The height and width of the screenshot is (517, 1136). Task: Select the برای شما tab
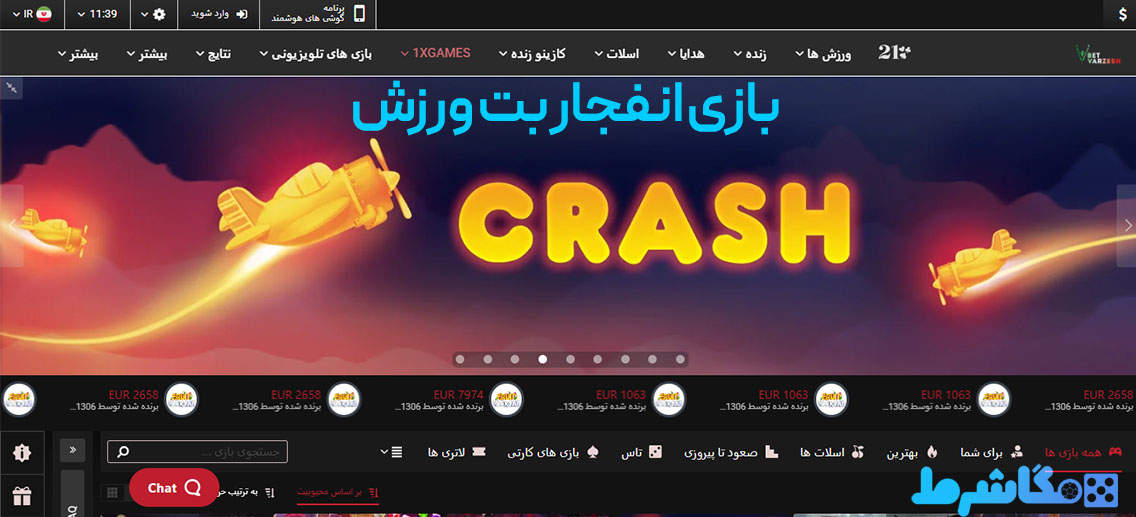click(993, 452)
